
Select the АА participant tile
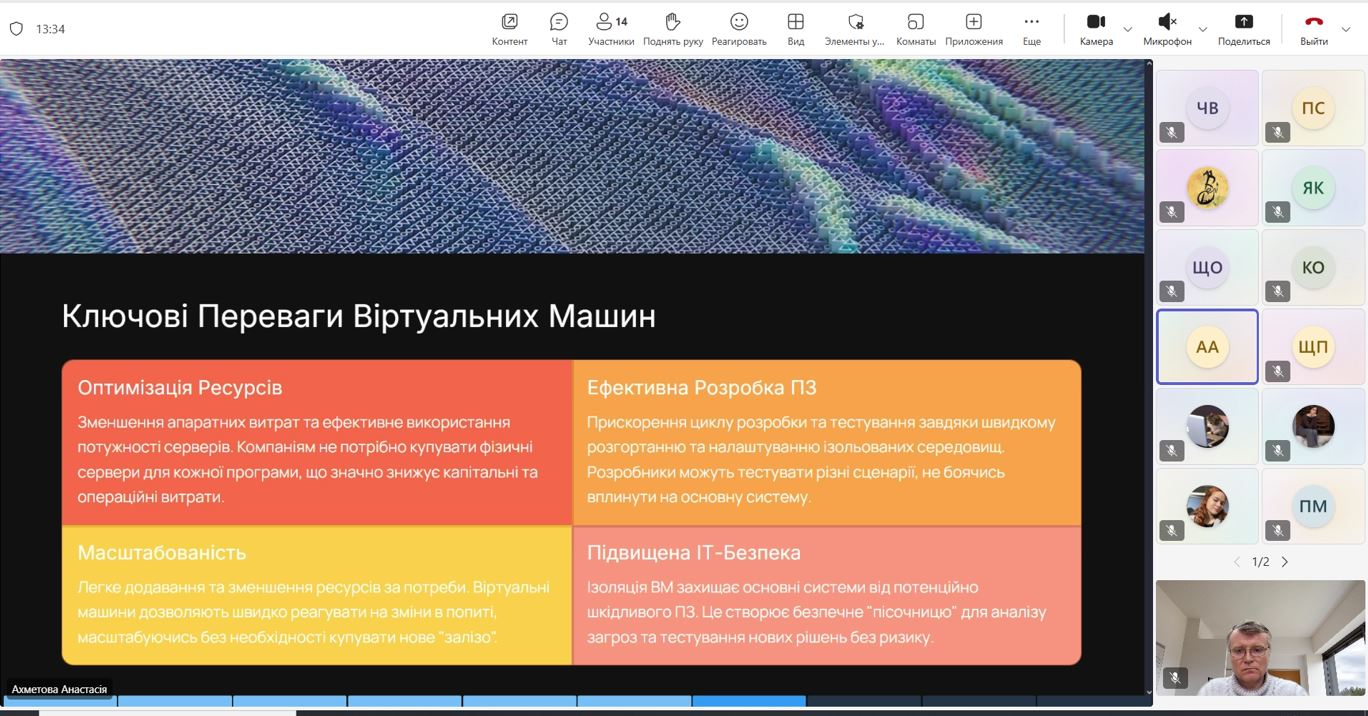click(1207, 346)
